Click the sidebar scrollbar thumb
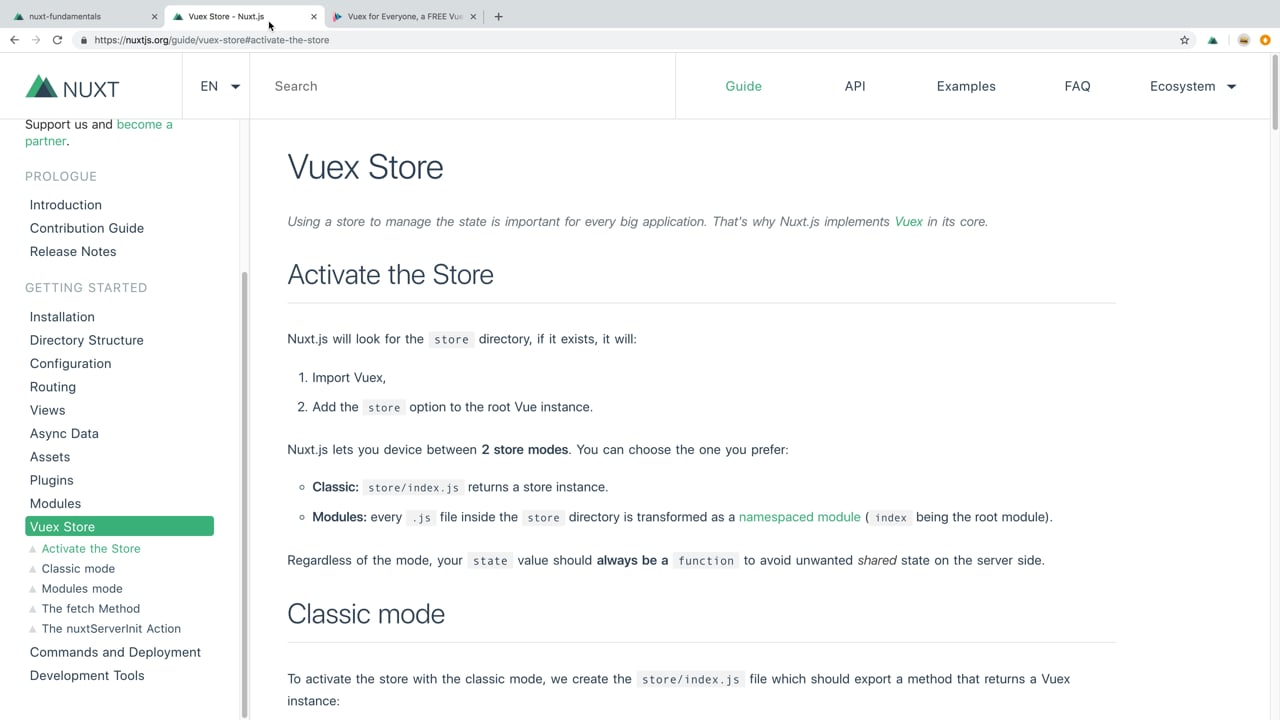The height and width of the screenshot is (720, 1280). point(244,494)
